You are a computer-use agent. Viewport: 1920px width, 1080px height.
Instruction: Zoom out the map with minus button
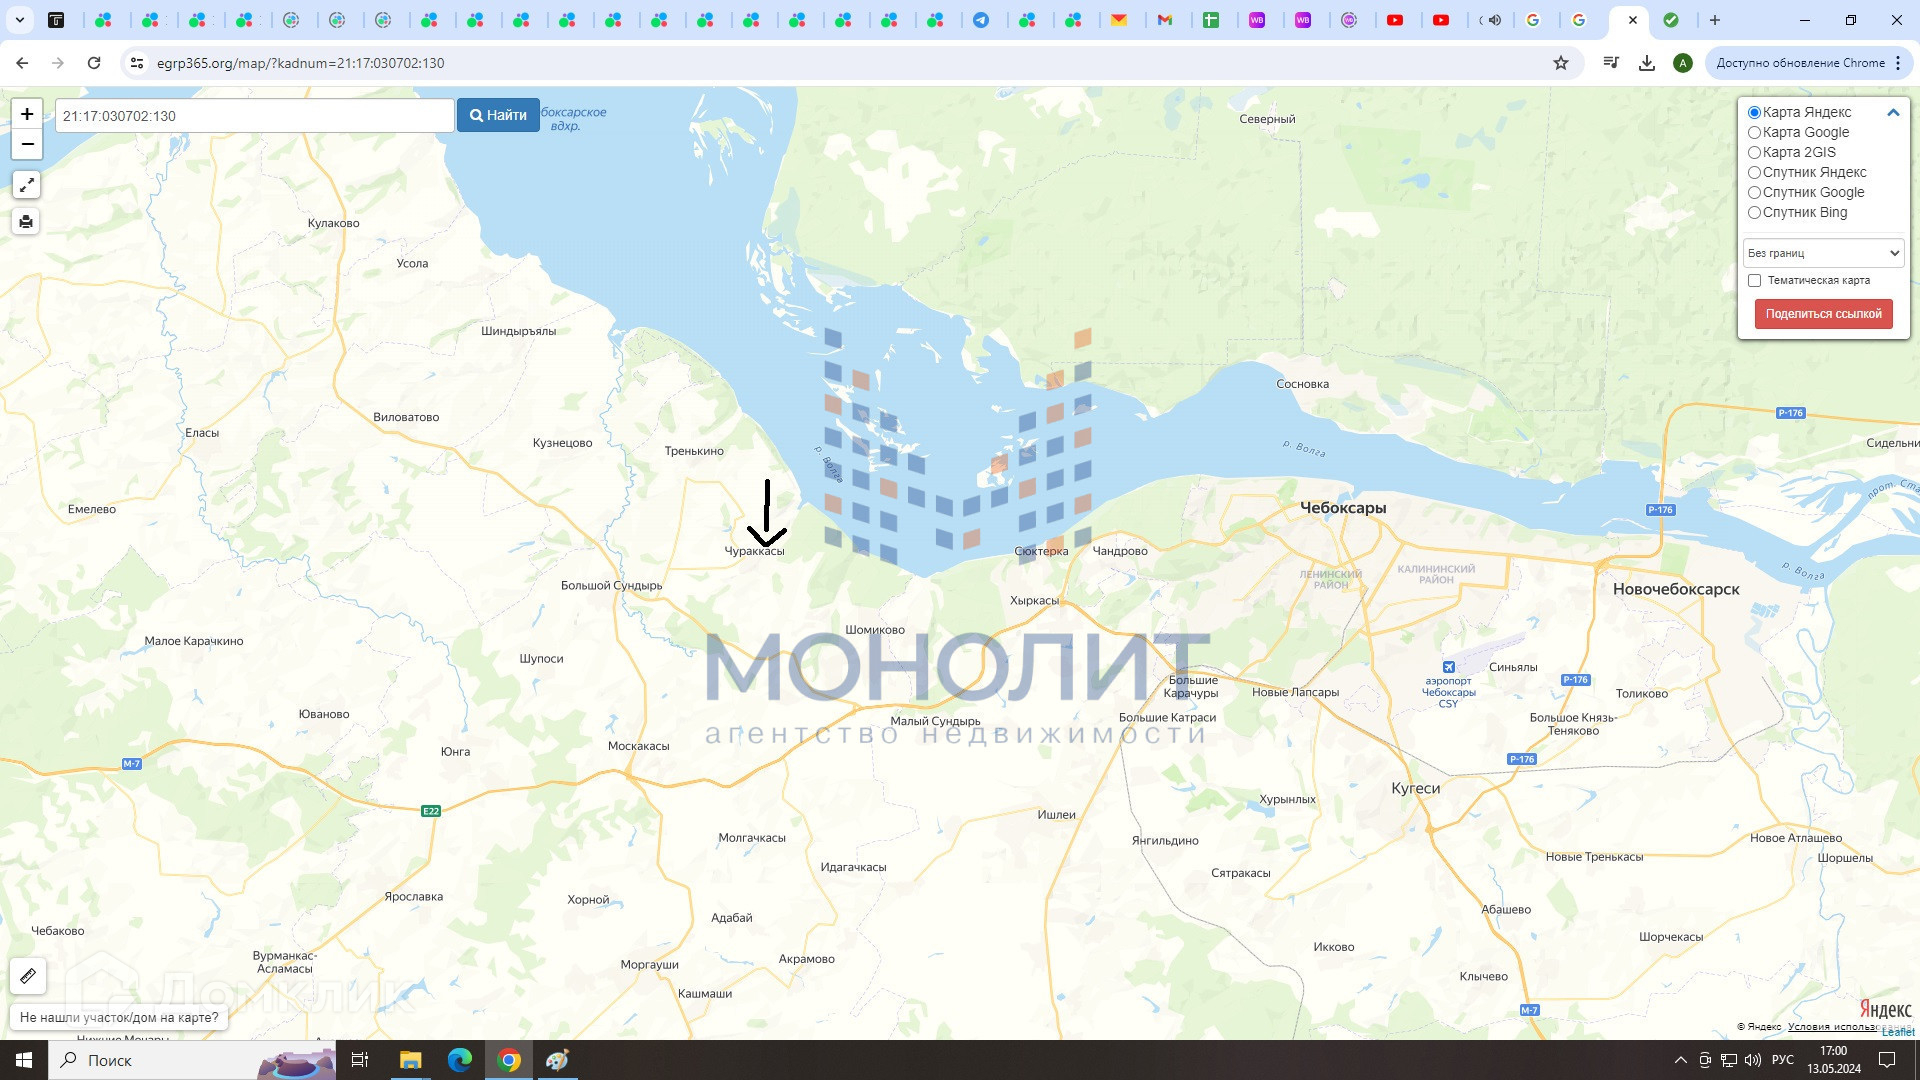pyautogui.click(x=27, y=144)
